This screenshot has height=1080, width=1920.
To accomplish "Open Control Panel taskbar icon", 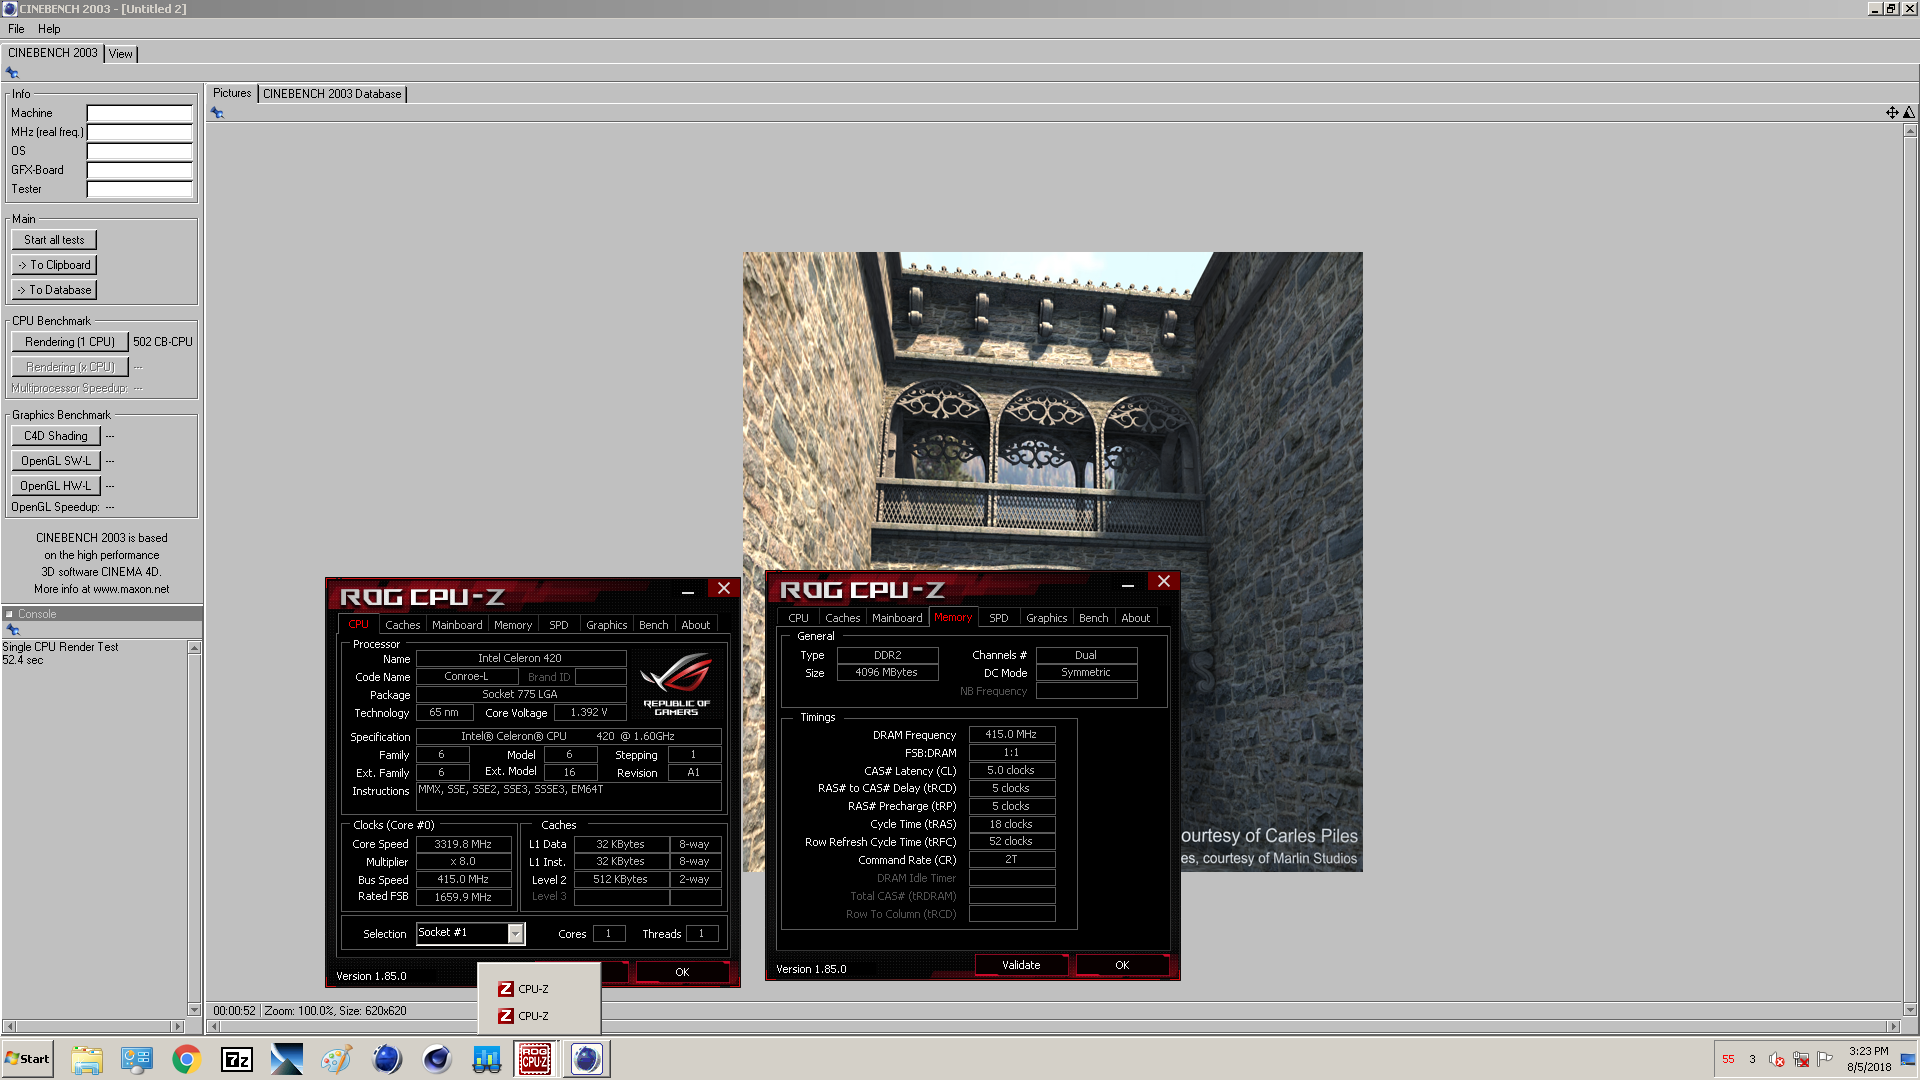I will pos(137,1059).
